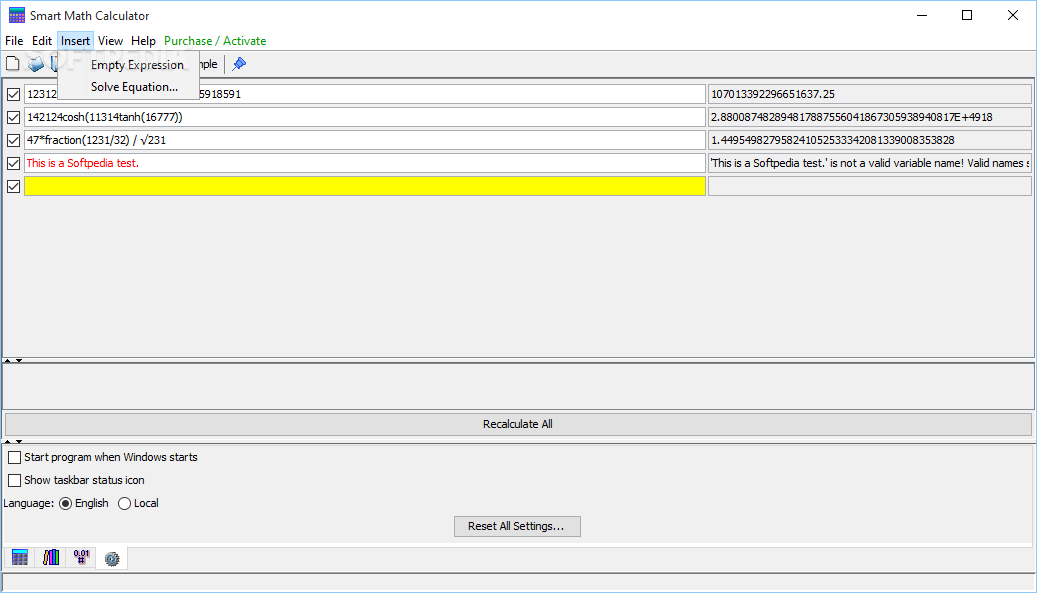
Task: Enable Start program when Windows starts
Action: (x=15, y=457)
